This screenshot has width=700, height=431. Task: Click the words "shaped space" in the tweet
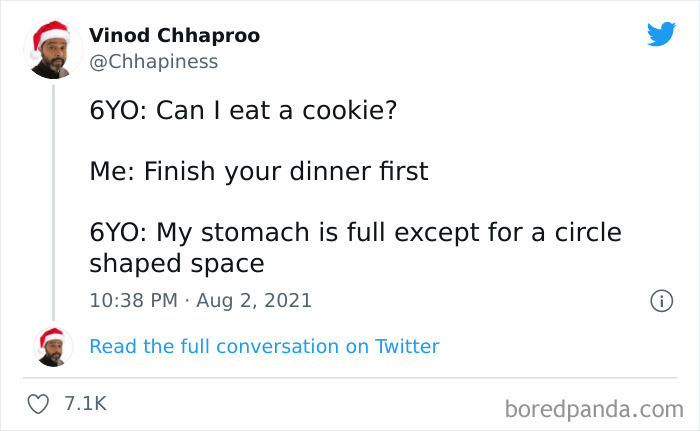(x=177, y=263)
